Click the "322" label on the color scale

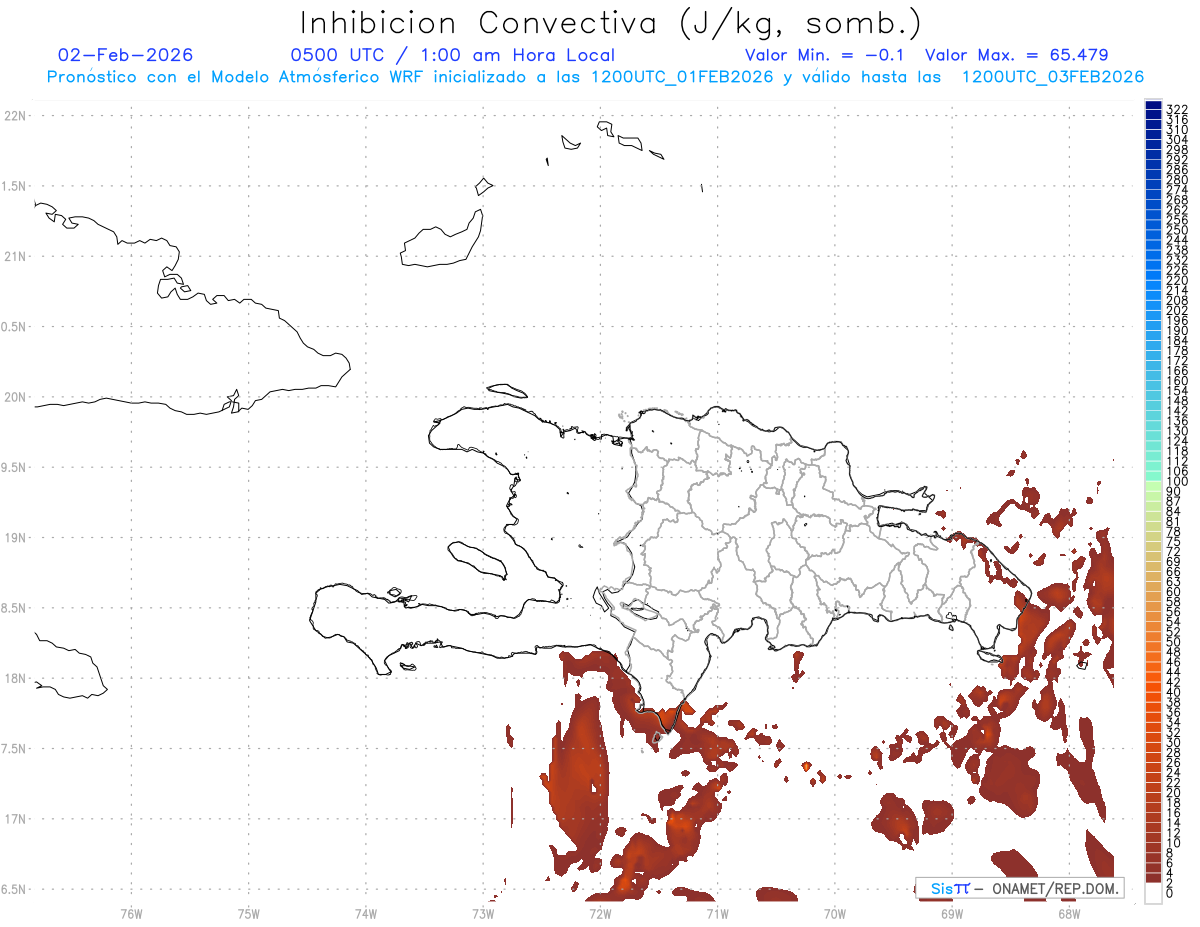1176,109
